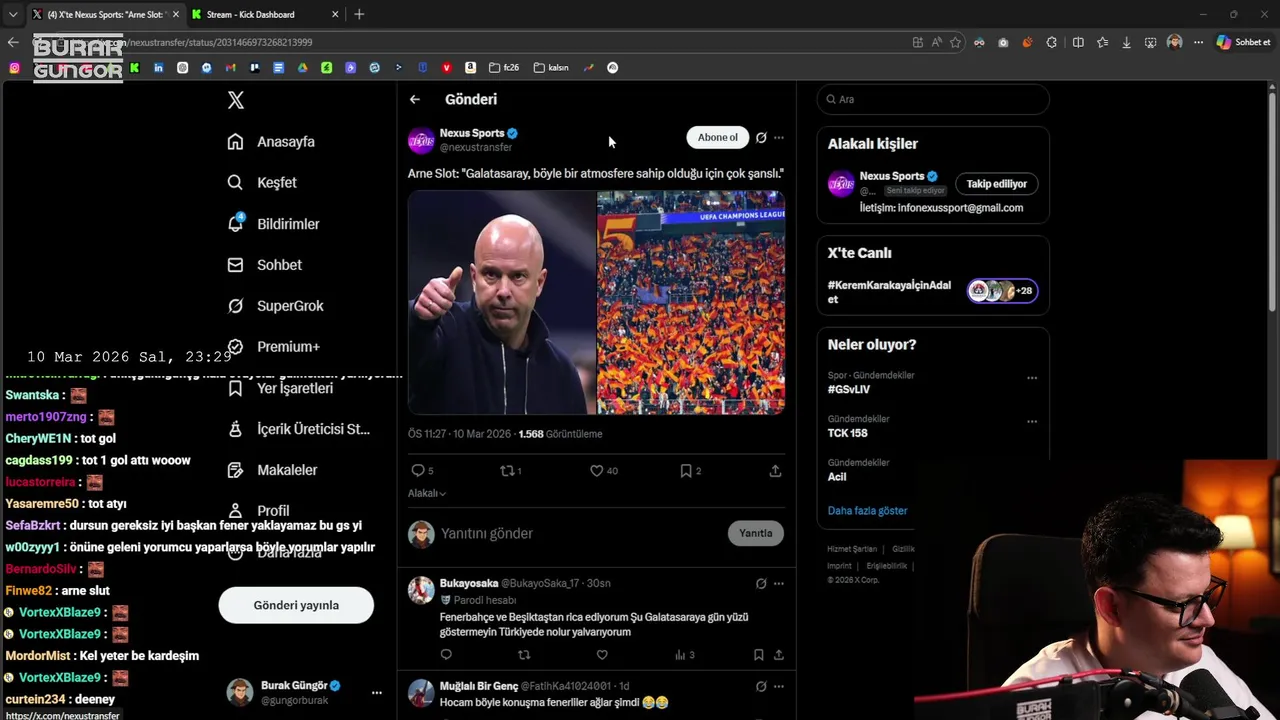
Task: Open Premium+ in the sidebar
Action: [273, 347]
